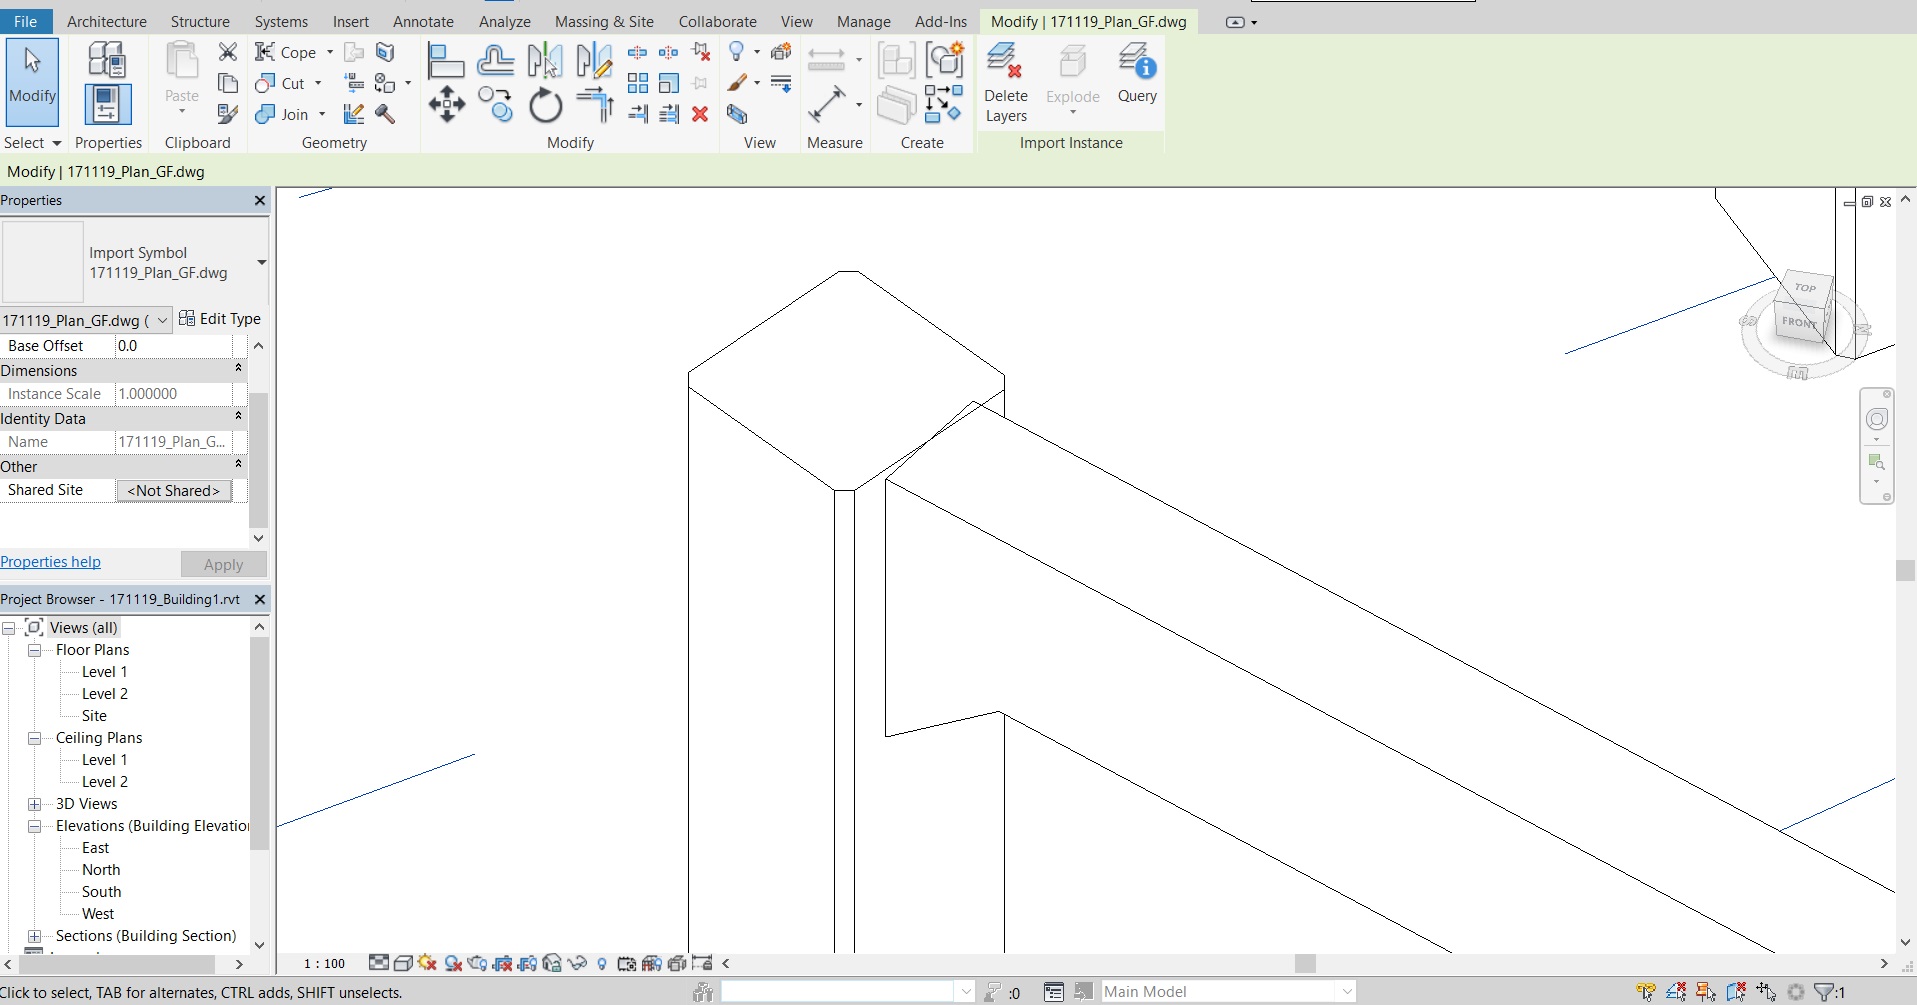This screenshot has height=1005, width=1917.
Task: Open the Properties help link
Action: pyautogui.click(x=51, y=561)
